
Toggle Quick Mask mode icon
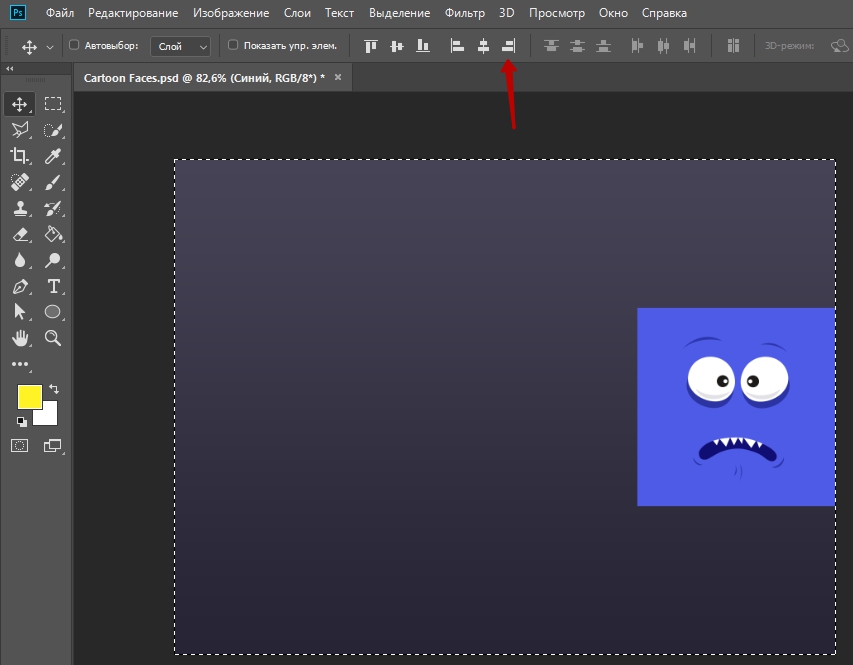pos(19,445)
